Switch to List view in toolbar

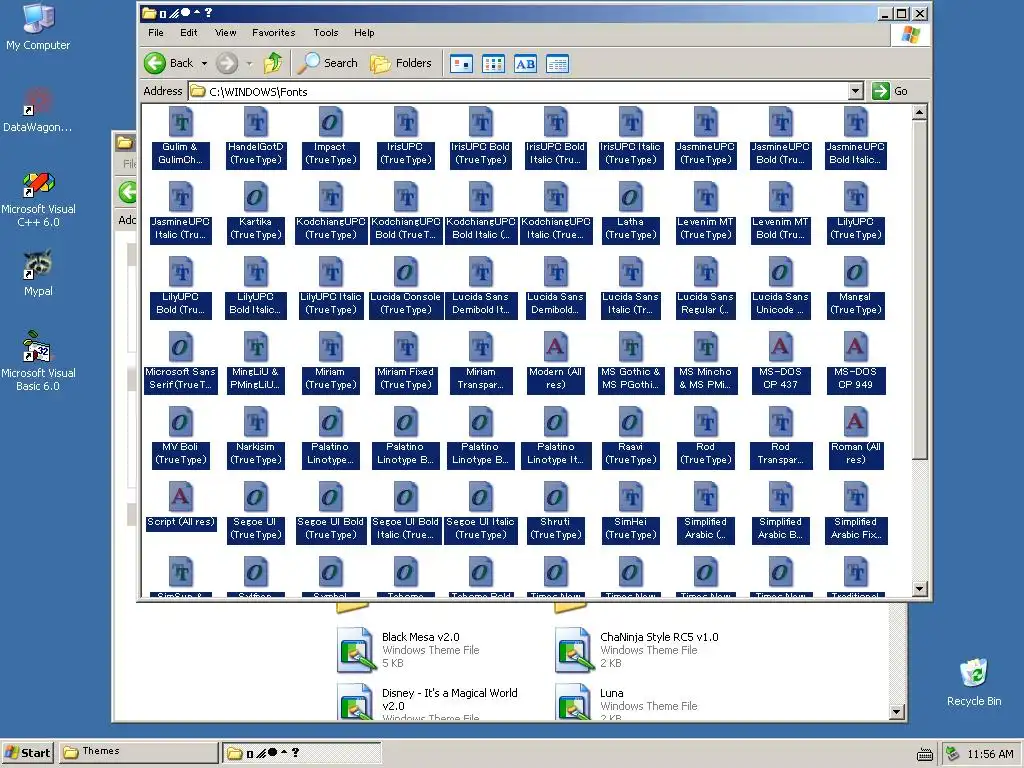[x=494, y=64]
